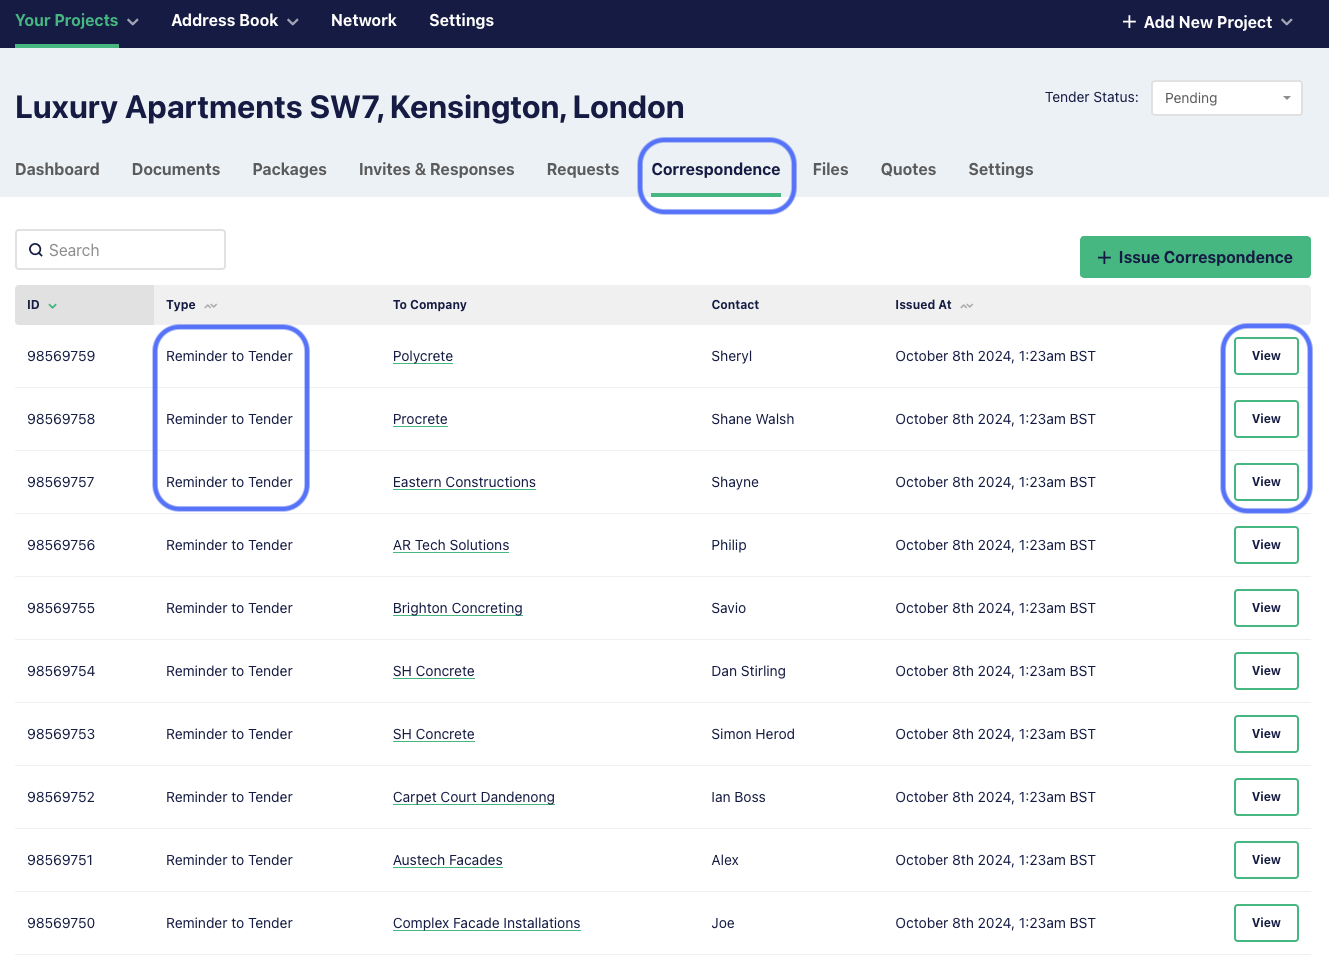View correspondence for Austech Facades
1329x956 pixels.
point(1266,860)
